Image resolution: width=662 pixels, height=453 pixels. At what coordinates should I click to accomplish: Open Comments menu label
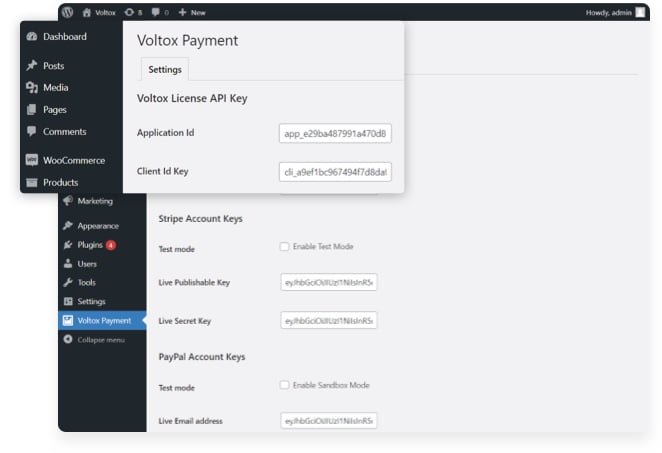(65, 131)
